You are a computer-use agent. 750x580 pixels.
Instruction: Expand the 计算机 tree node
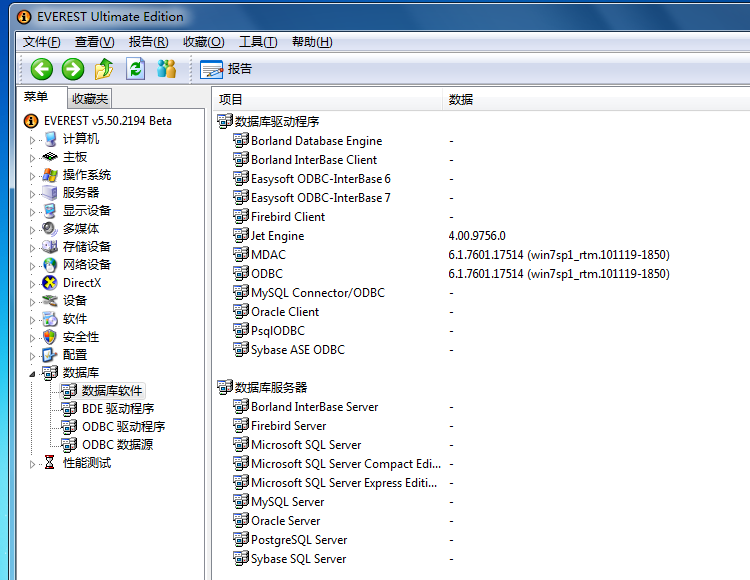tap(32, 140)
